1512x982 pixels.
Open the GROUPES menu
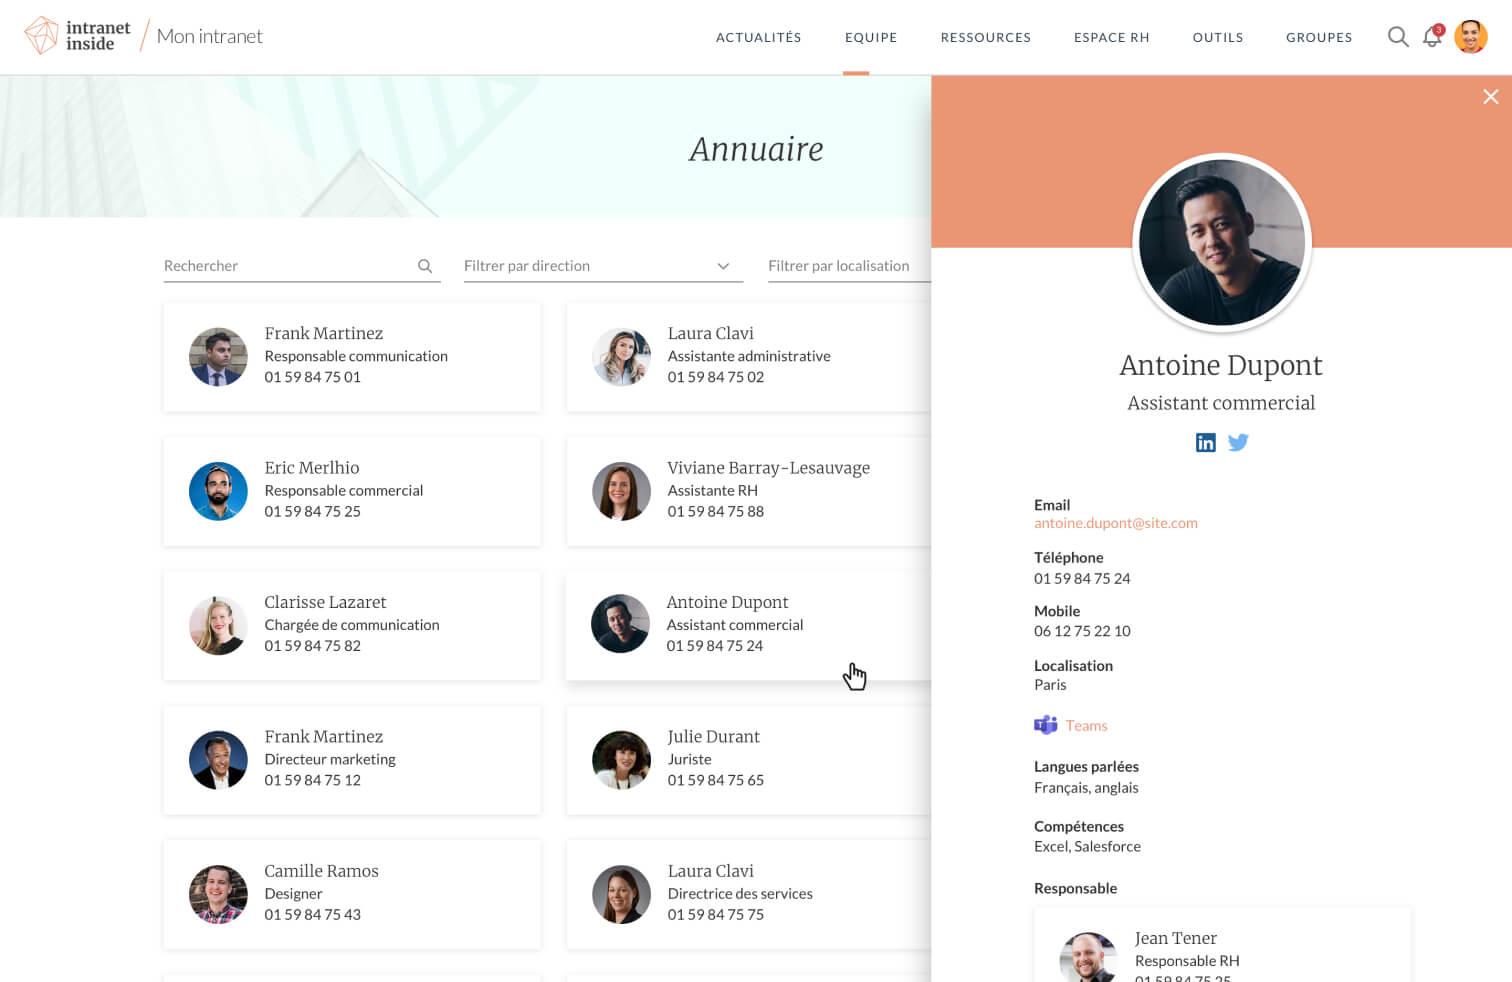(1318, 37)
